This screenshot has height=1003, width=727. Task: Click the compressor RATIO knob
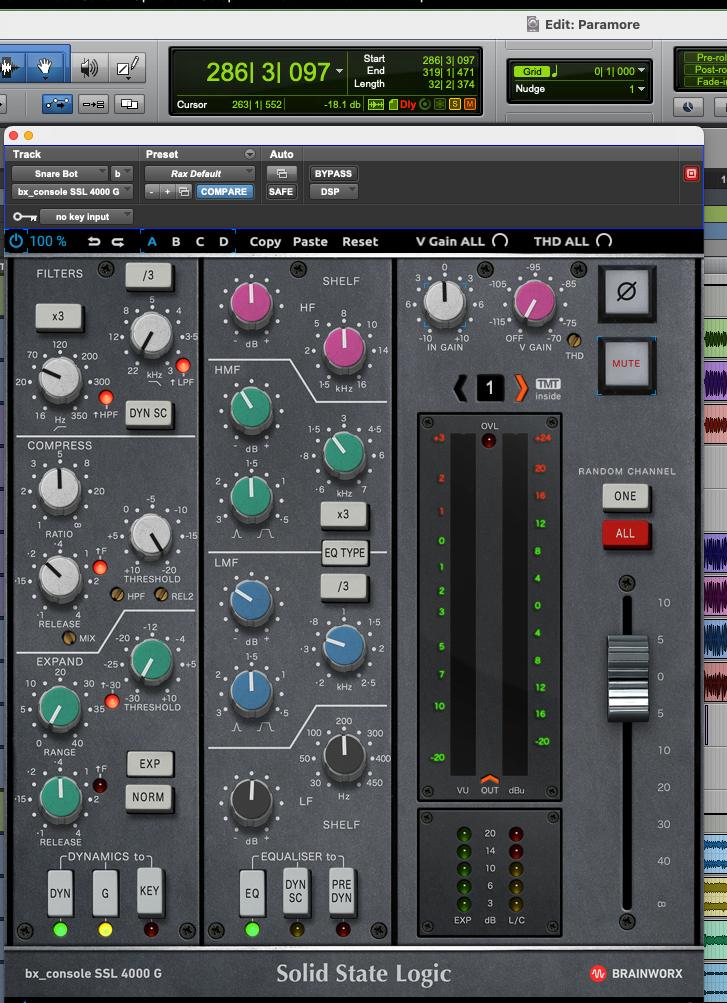[x=60, y=490]
